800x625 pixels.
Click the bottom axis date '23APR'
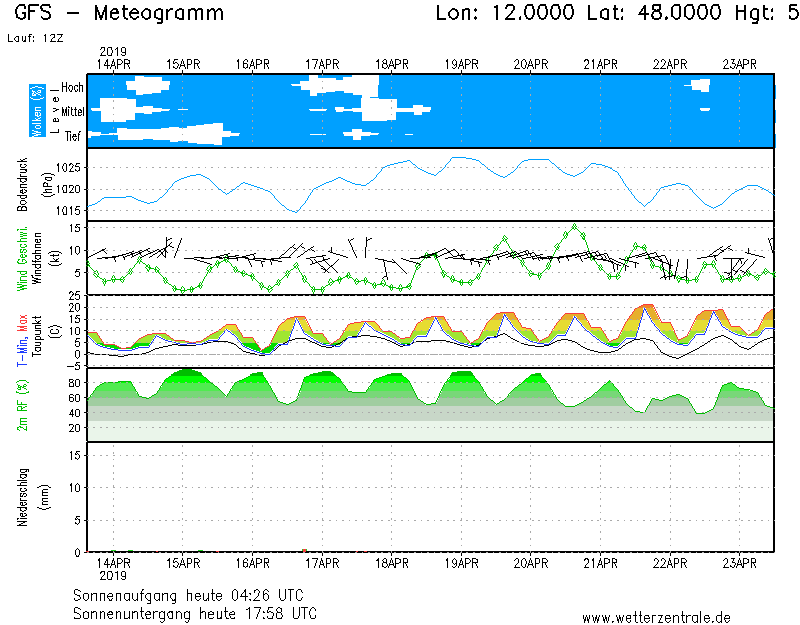coord(740,563)
